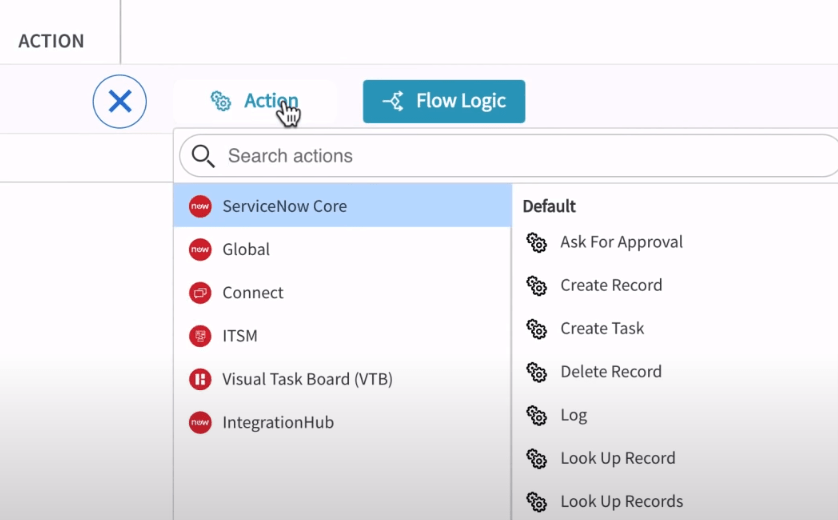Click the Visual Task Board icon
Image resolution: width=838 pixels, height=520 pixels.
pyautogui.click(x=200, y=379)
